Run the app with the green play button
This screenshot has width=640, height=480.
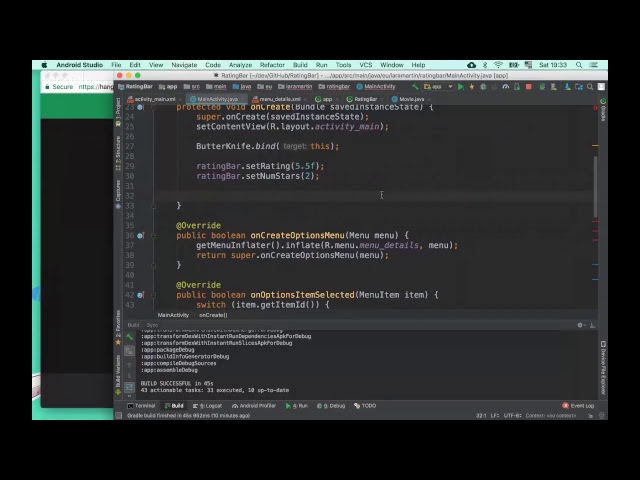pyautogui.click(x=461, y=87)
